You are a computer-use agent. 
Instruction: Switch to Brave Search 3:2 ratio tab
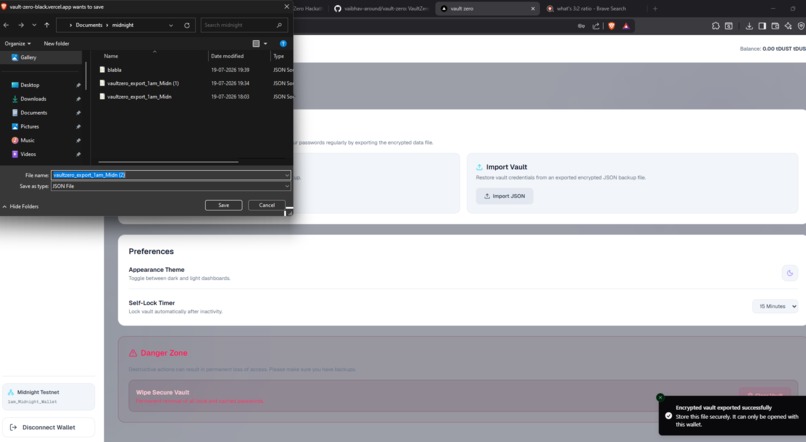591,9
